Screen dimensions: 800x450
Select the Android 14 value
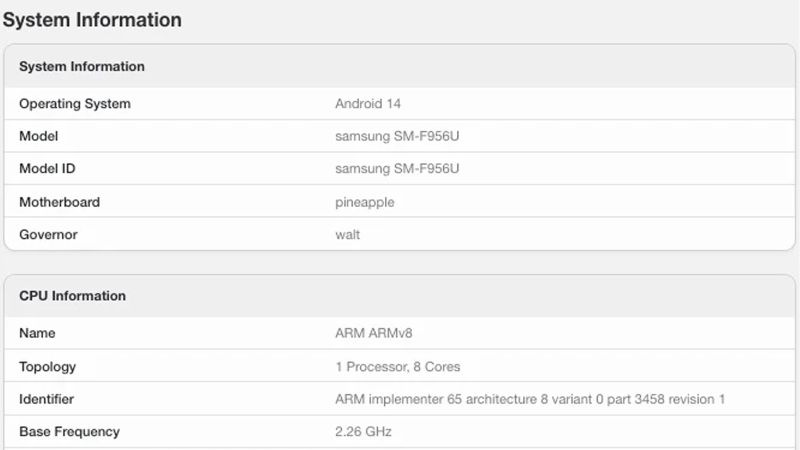[x=368, y=104]
